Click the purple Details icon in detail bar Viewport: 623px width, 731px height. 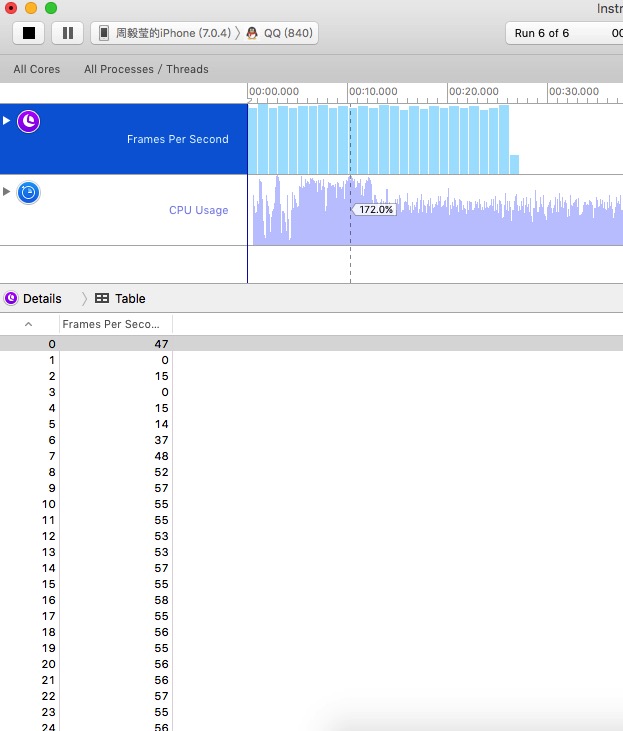pos(11,298)
